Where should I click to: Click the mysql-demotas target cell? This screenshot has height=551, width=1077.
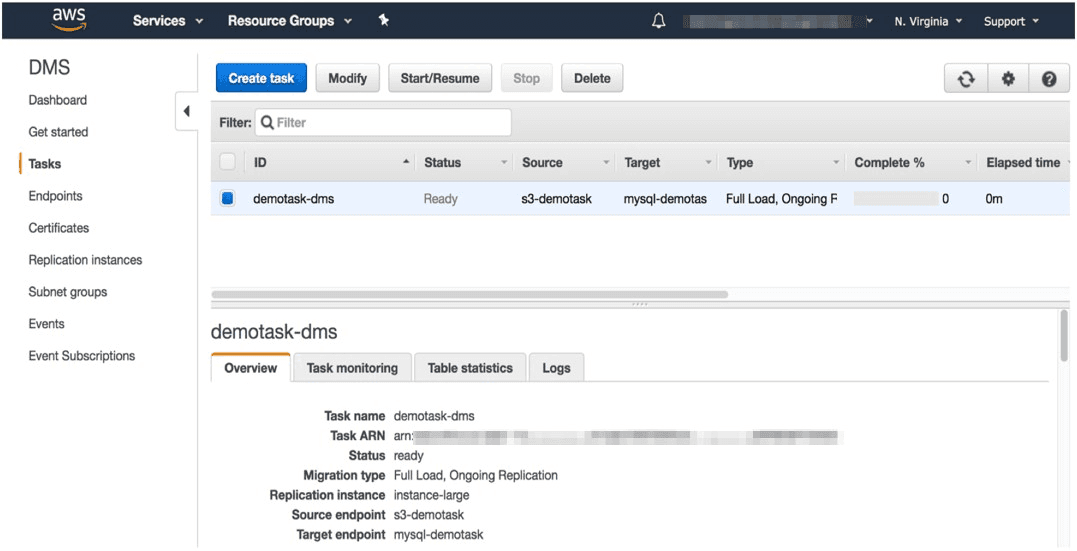(665, 199)
